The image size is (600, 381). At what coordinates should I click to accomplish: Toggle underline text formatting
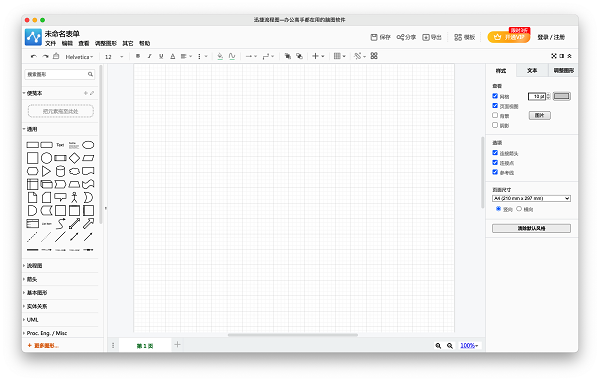(161, 56)
